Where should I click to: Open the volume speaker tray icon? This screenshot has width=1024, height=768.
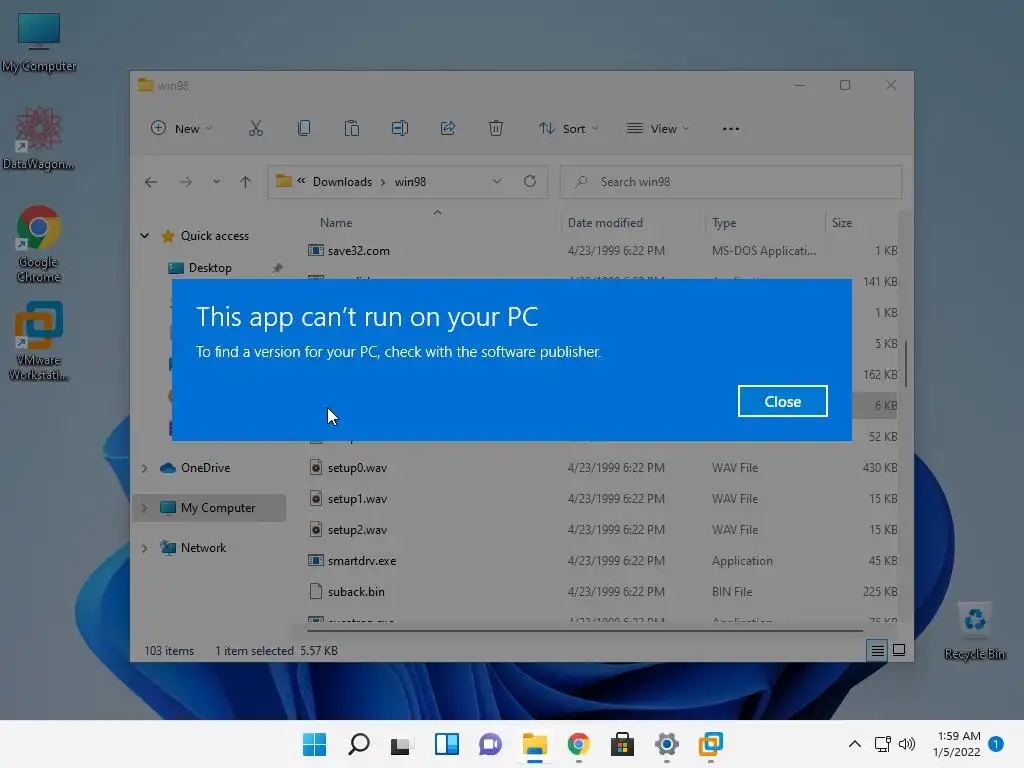(x=906, y=744)
